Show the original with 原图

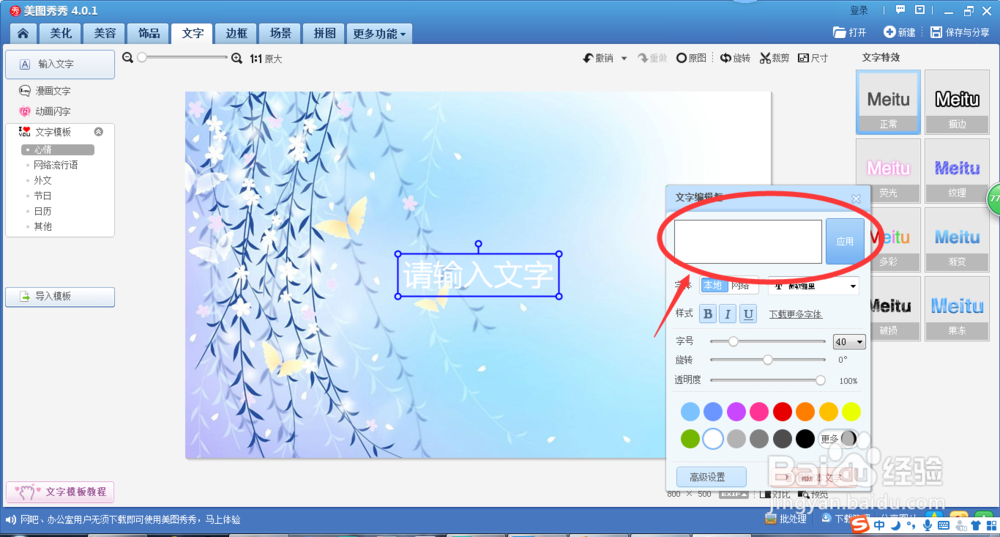click(x=691, y=58)
